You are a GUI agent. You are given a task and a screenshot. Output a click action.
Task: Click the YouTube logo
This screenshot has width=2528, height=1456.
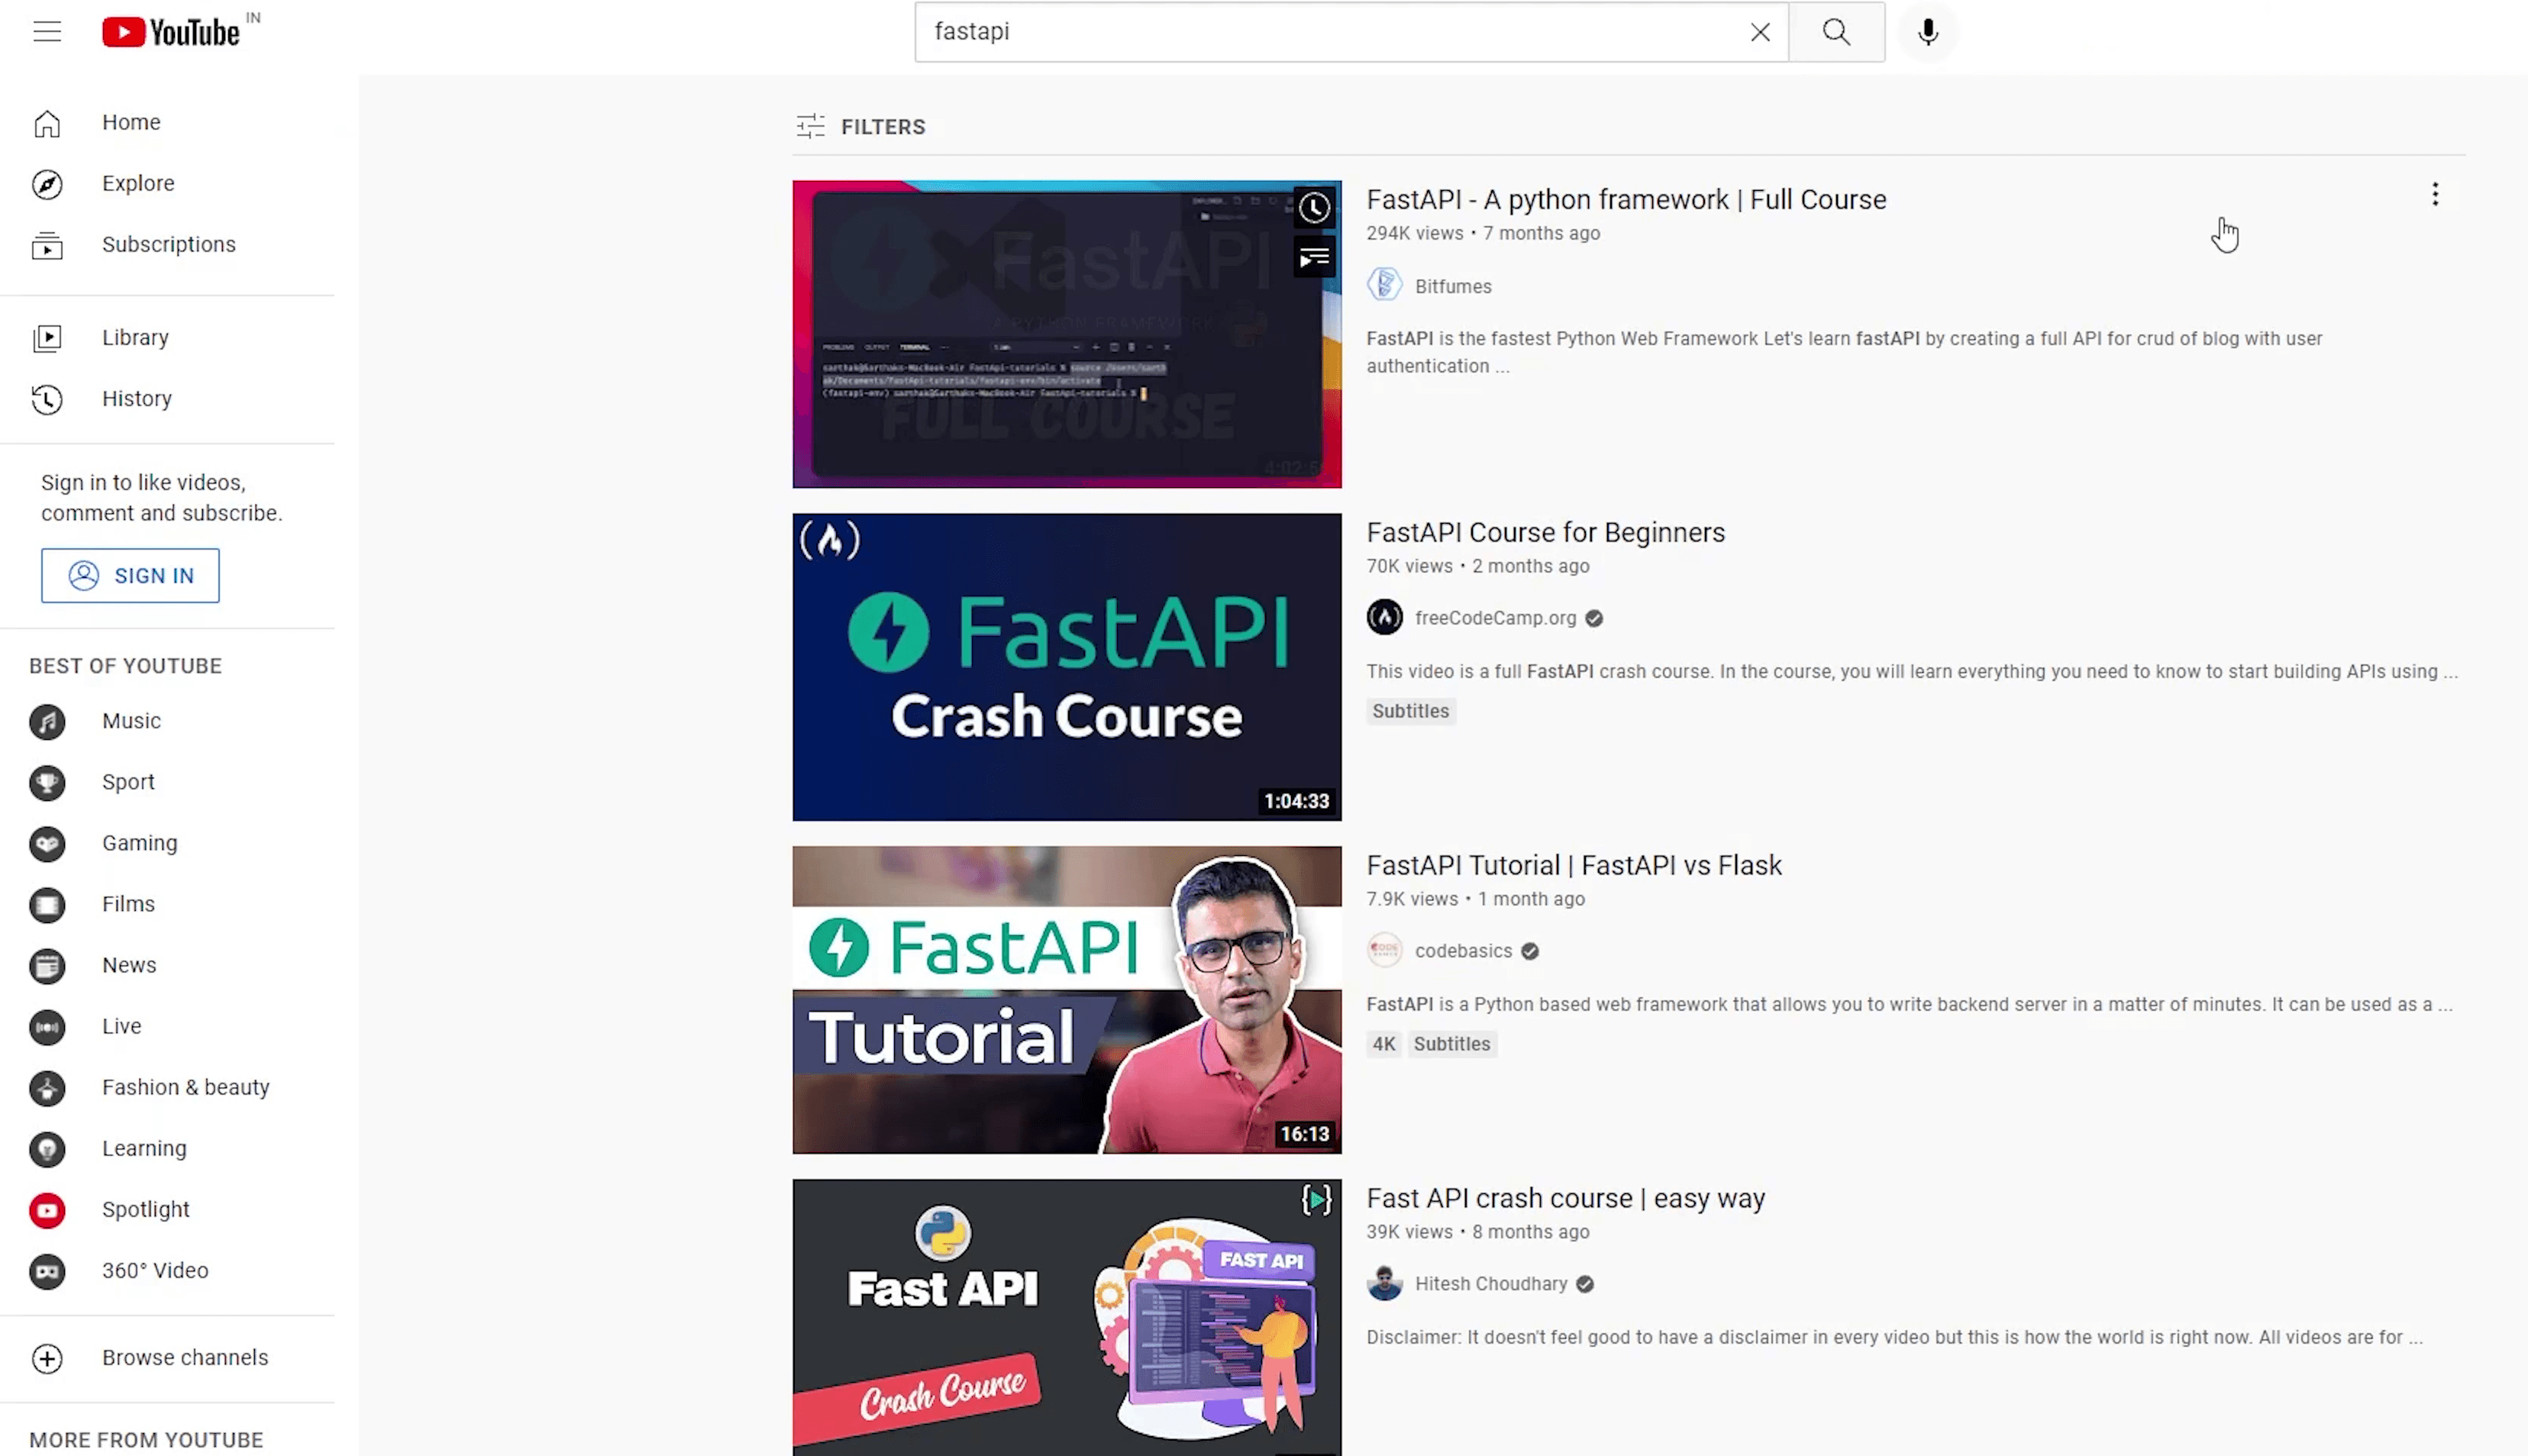click(x=171, y=32)
